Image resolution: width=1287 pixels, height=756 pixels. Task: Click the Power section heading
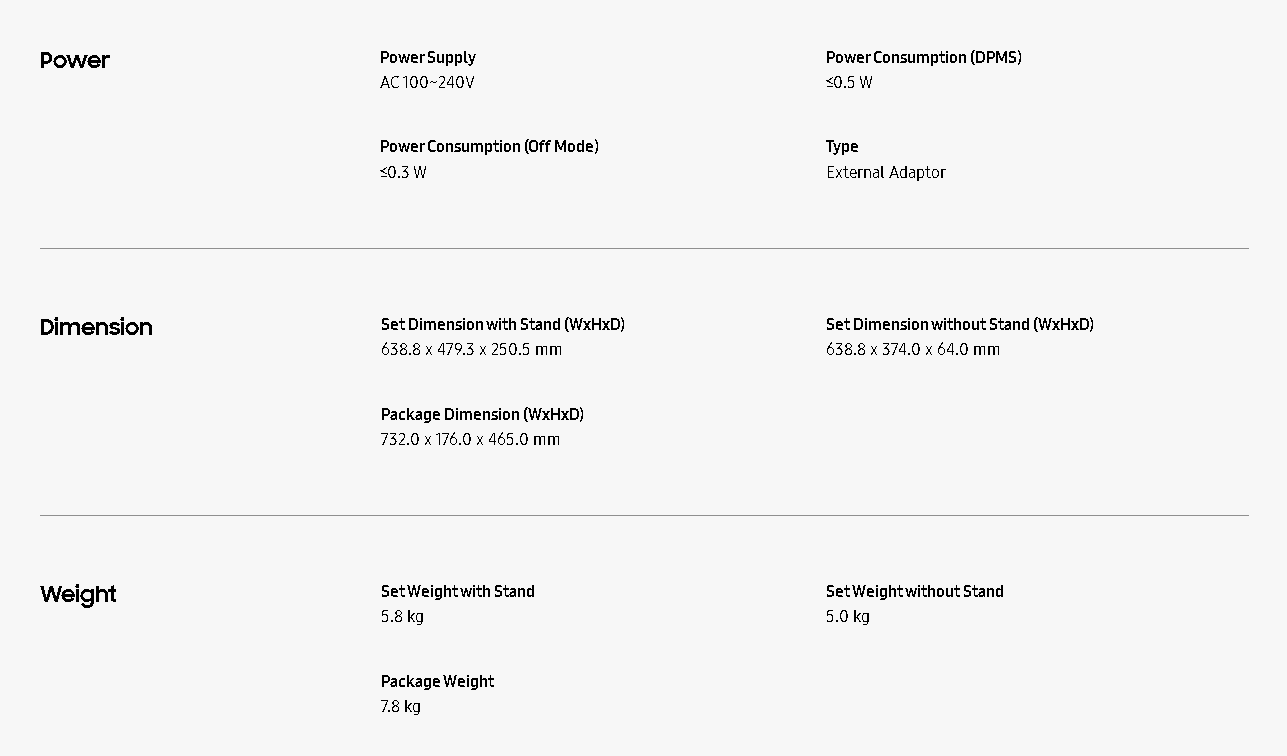tap(75, 60)
